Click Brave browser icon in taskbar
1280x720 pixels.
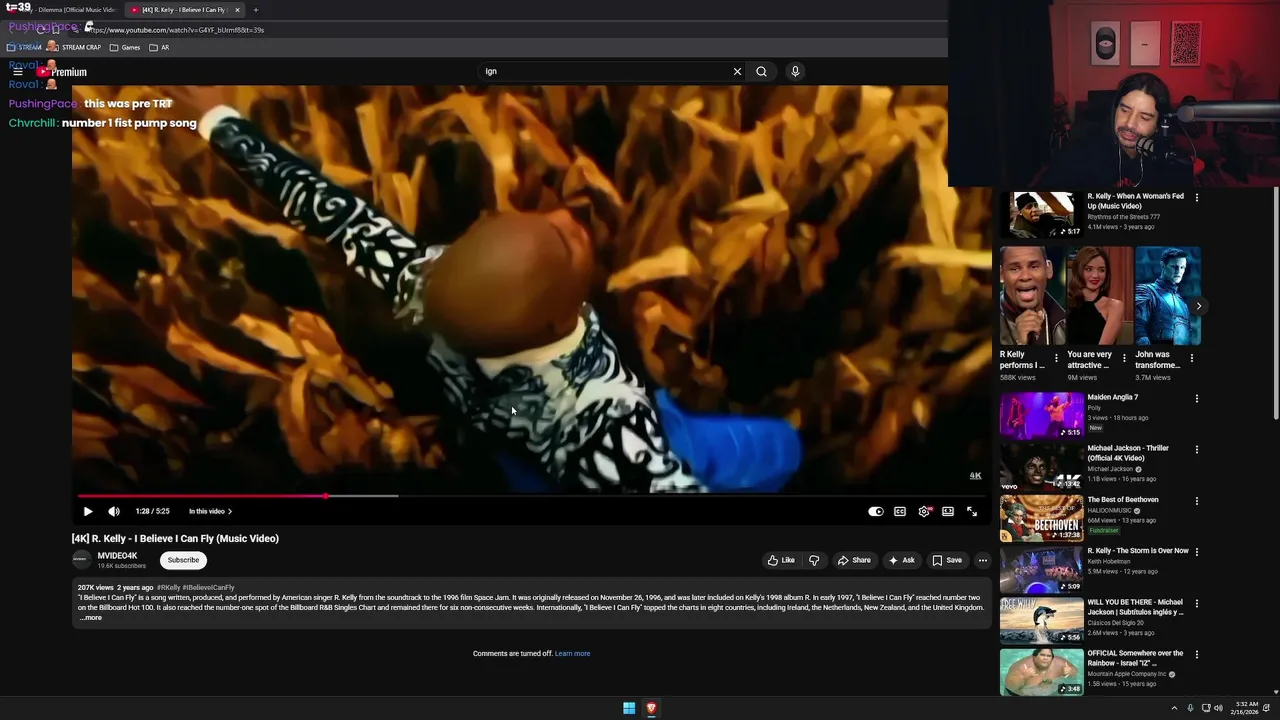[651, 708]
